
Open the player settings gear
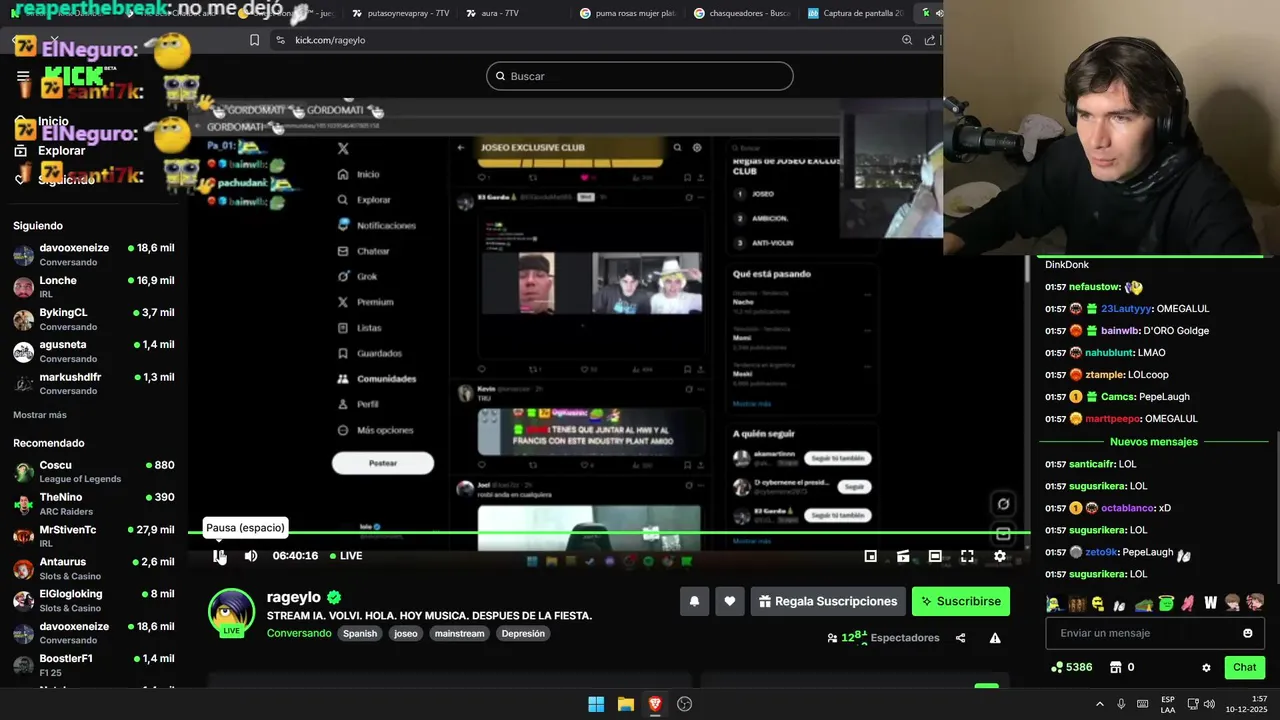999,556
